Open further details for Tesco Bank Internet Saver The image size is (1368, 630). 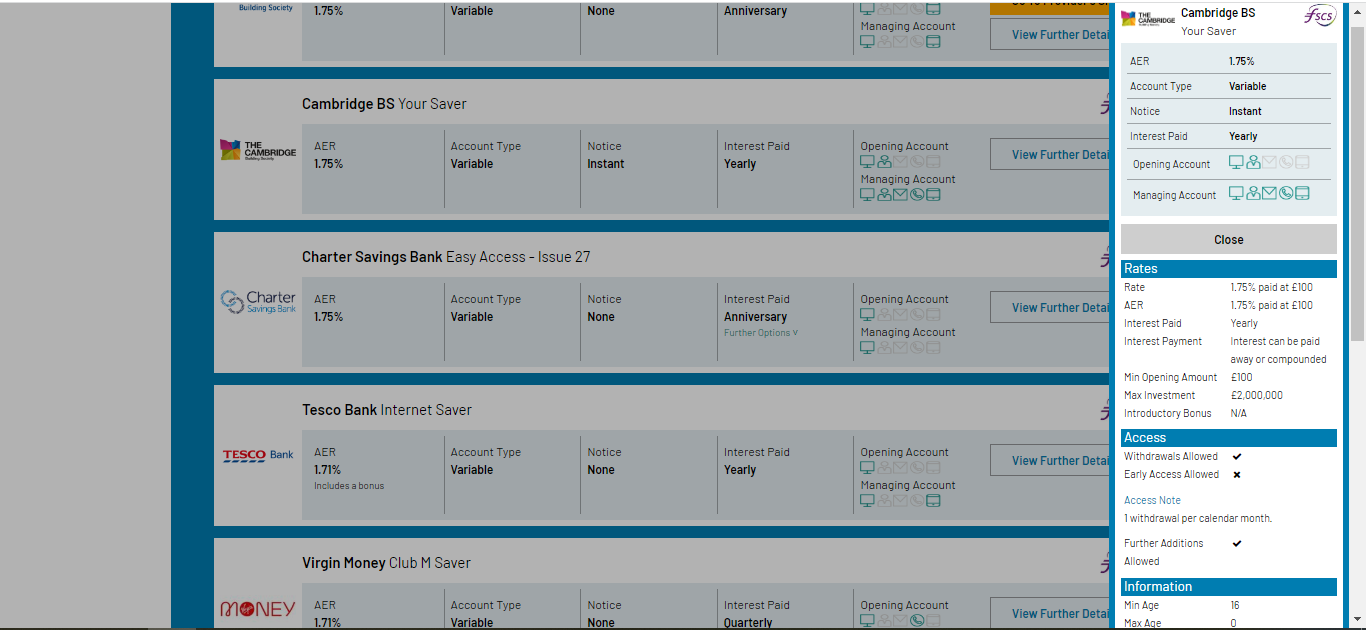tap(1050, 461)
